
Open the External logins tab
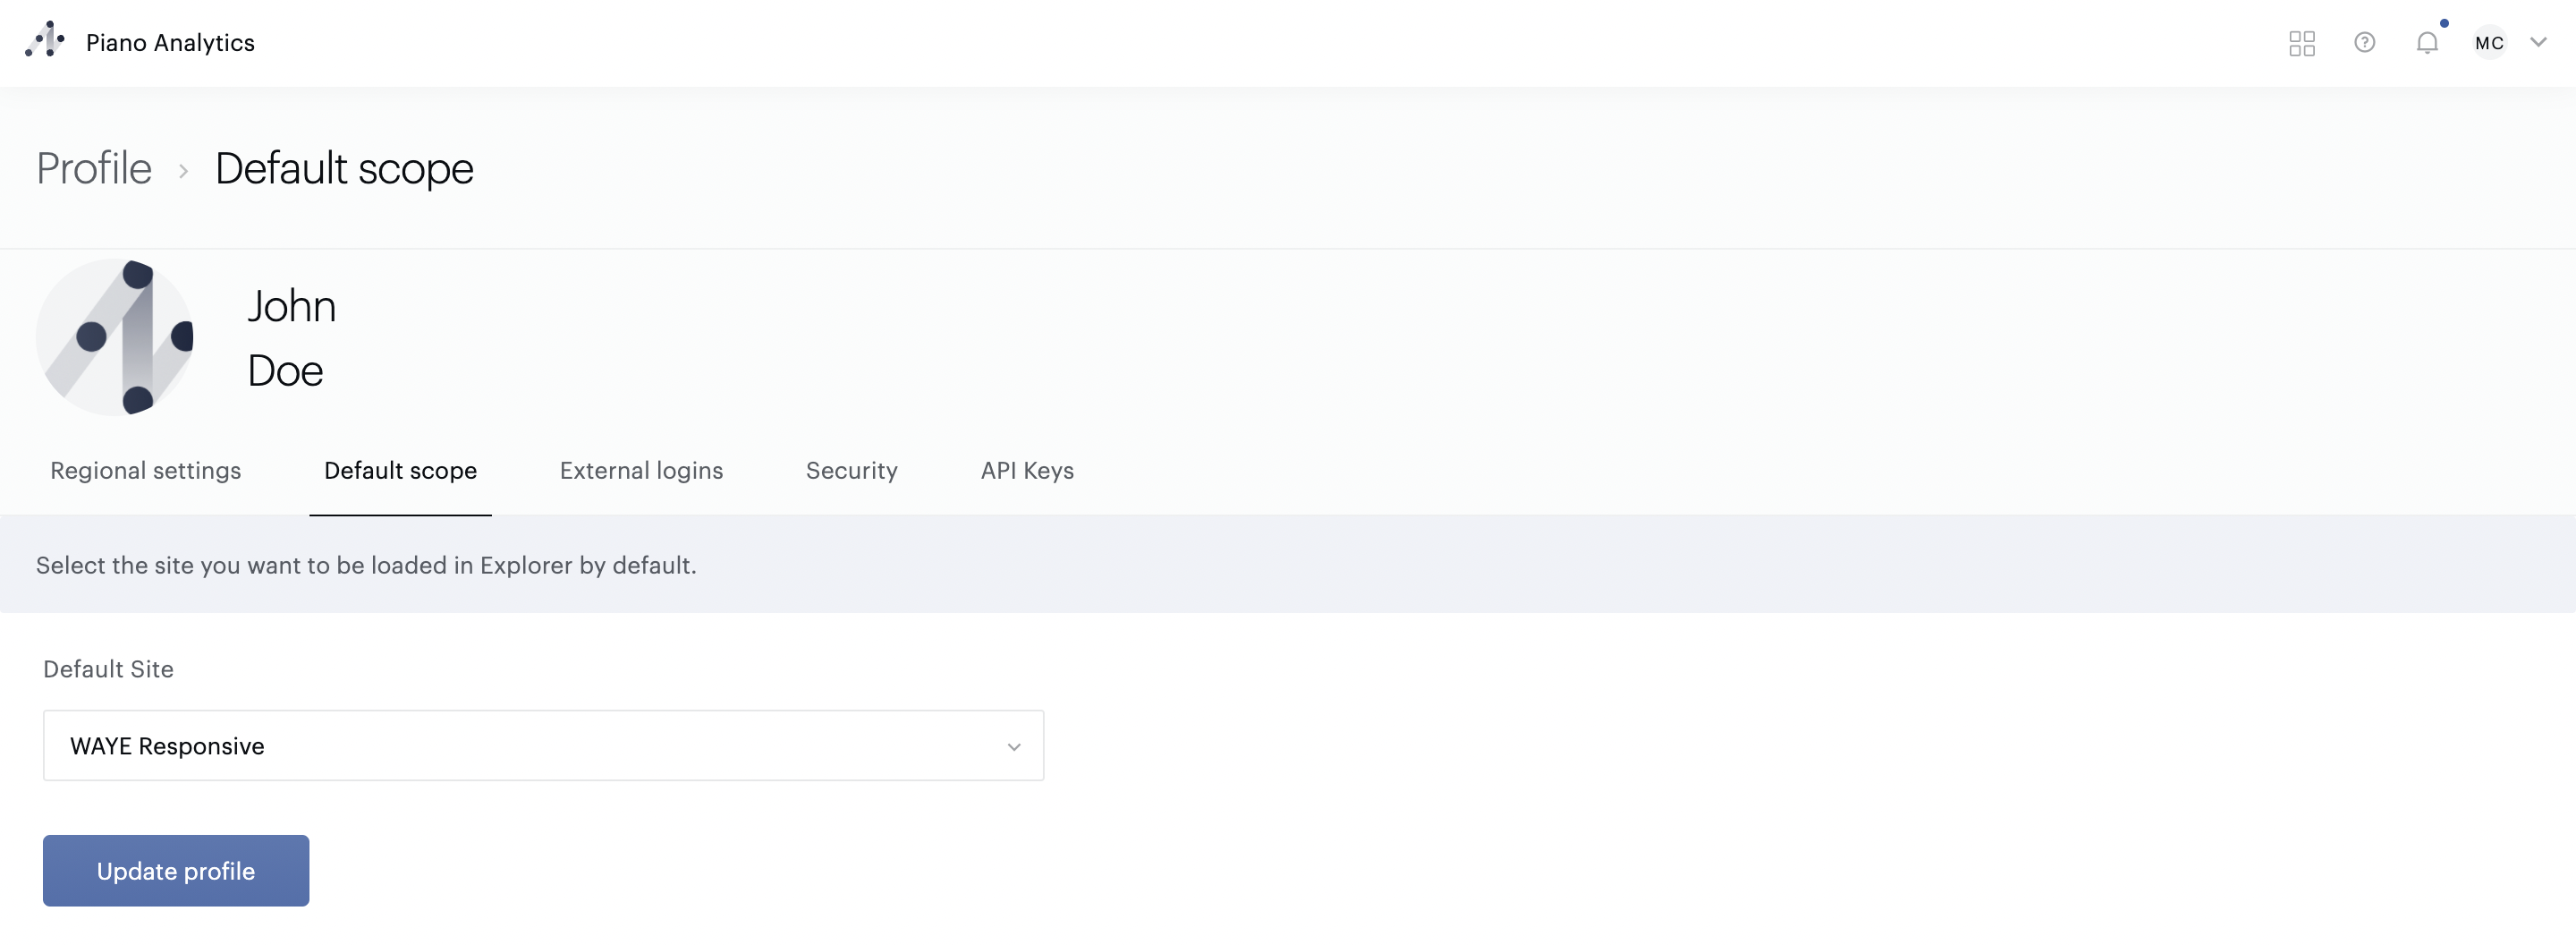click(x=641, y=471)
